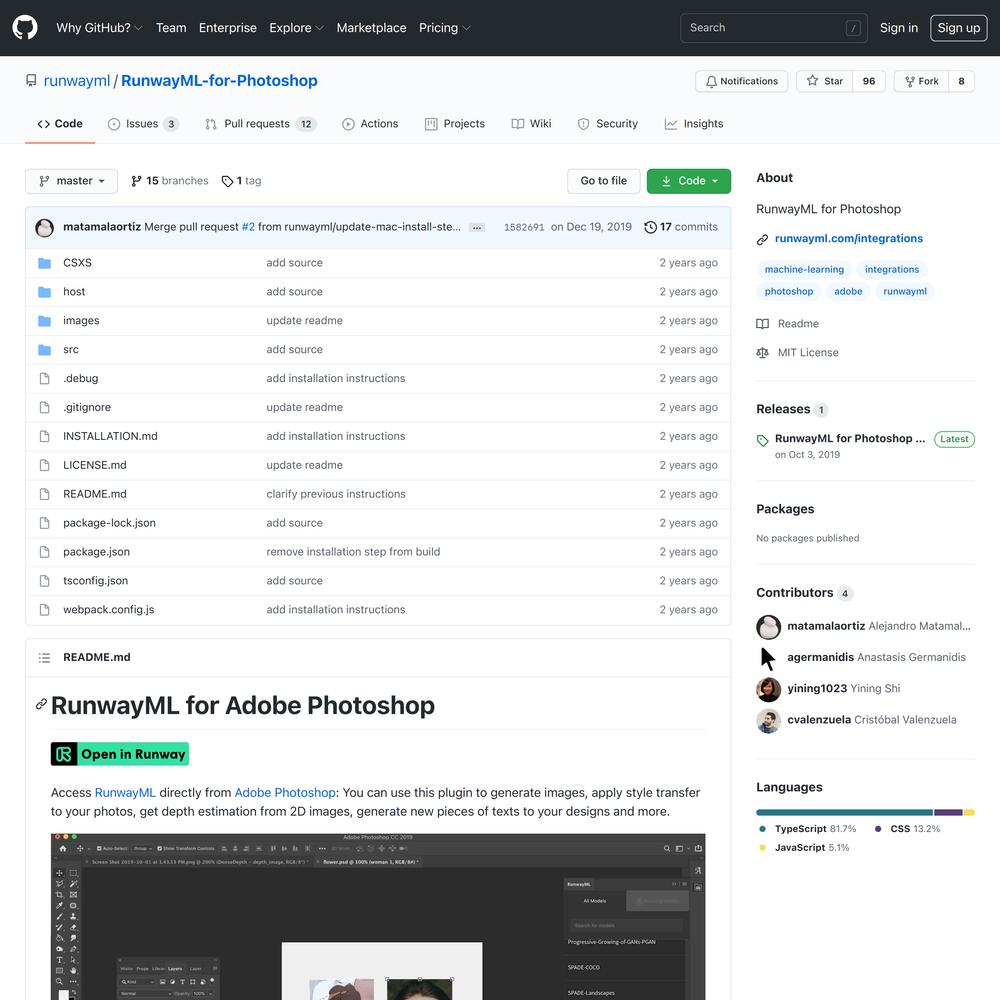
Task: Click the machine-learning topic tag
Action: point(804,270)
